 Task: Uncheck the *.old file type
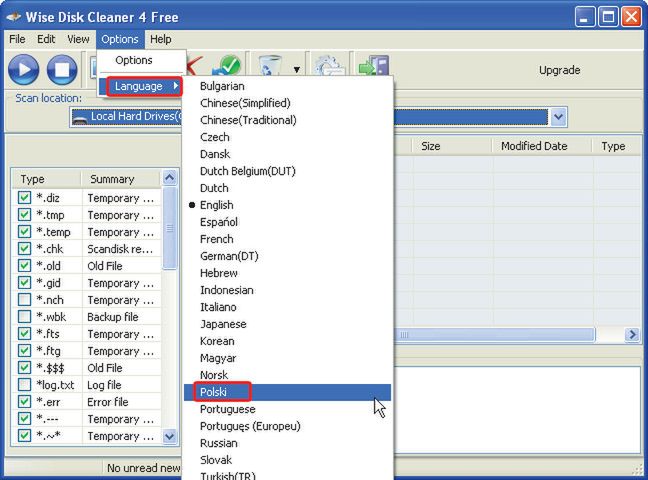point(24,265)
